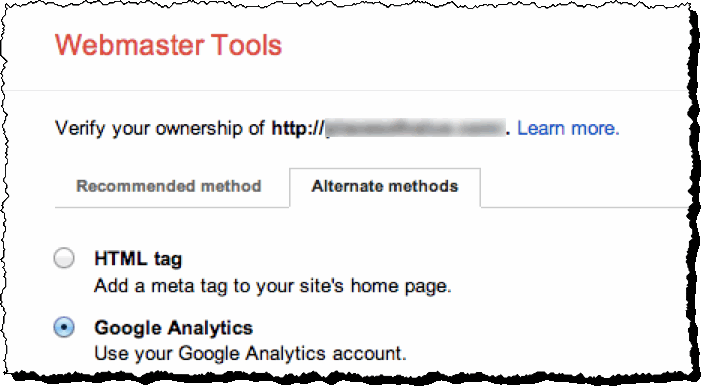Open the Learn more link
This screenshot has height=392, width=708.
pos(568,128)
